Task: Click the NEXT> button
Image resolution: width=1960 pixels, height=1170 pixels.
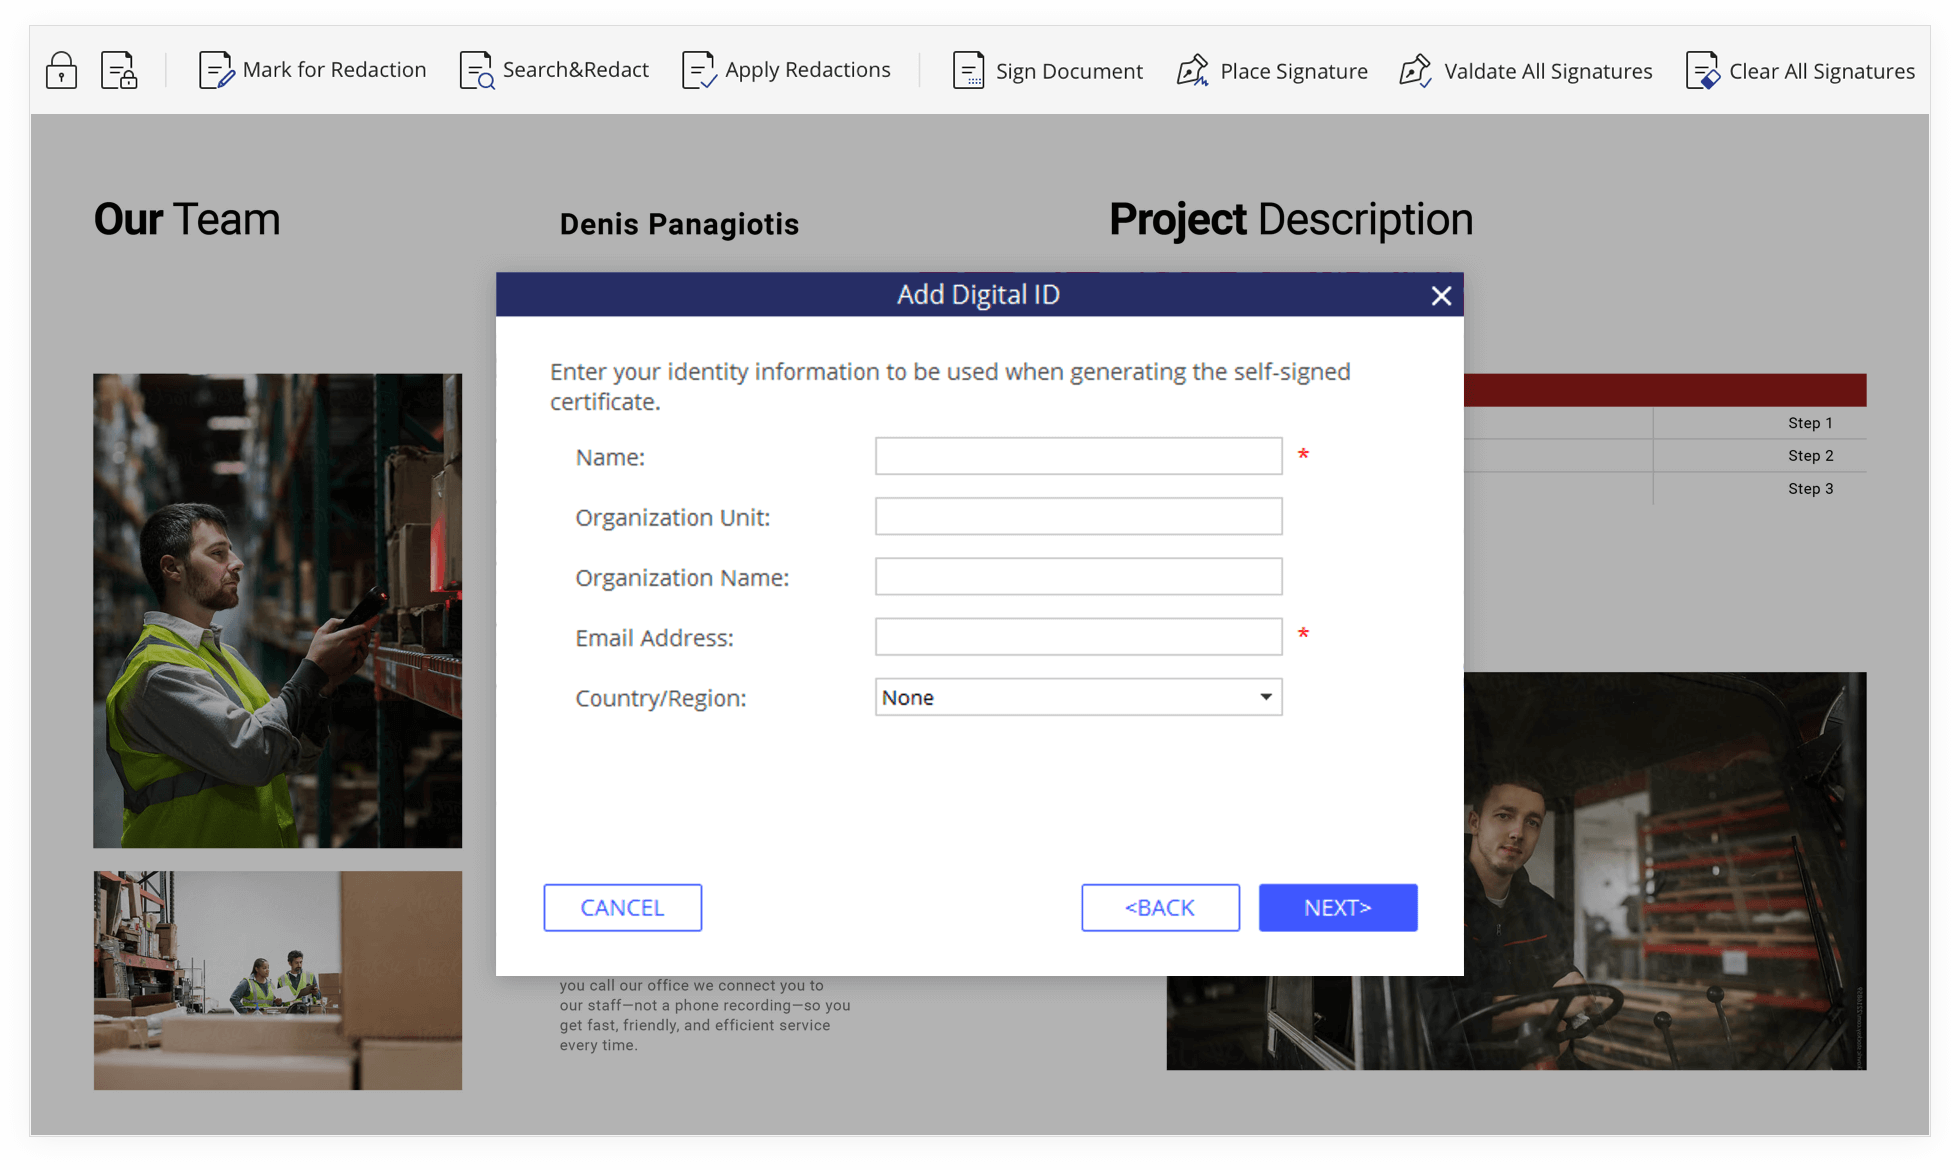Action: point(1338,907)
